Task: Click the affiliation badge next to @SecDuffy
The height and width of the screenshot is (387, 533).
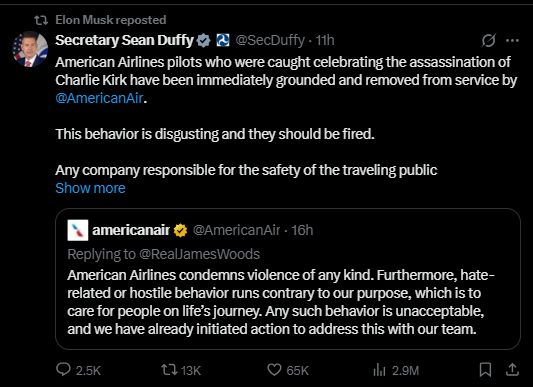Action: coord(223,40)
